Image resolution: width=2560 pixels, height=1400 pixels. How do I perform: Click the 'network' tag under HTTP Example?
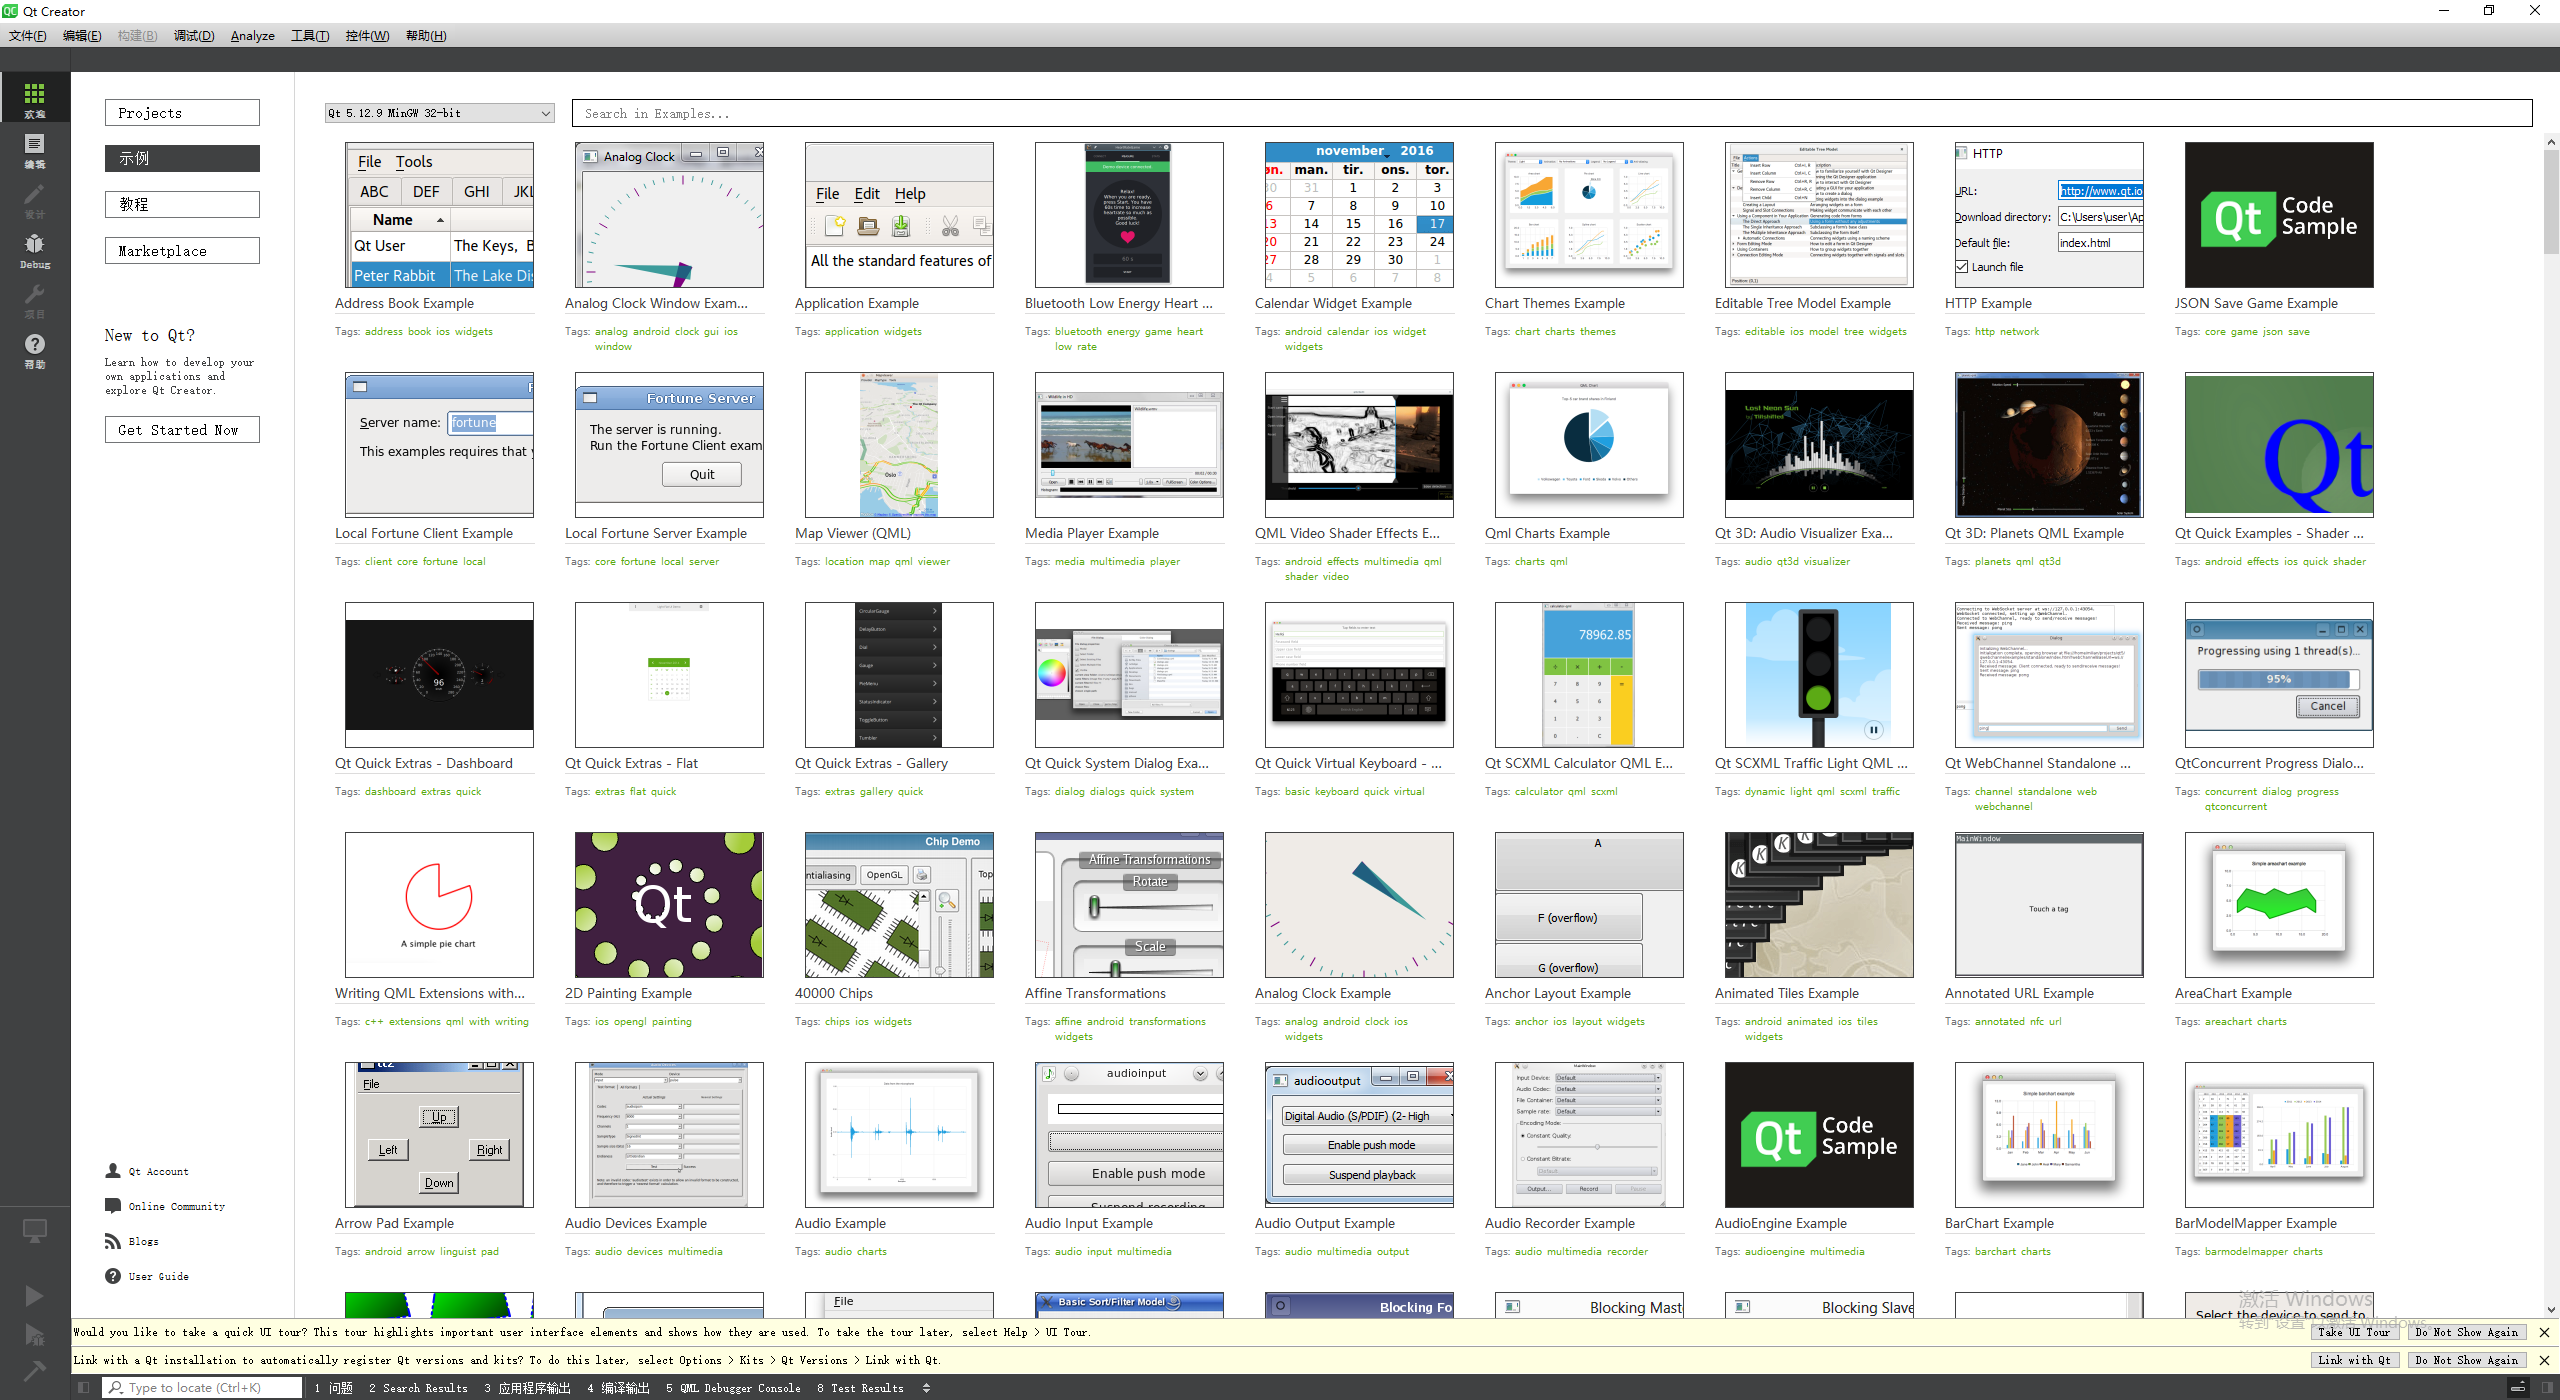click(x=2020, y=331)
